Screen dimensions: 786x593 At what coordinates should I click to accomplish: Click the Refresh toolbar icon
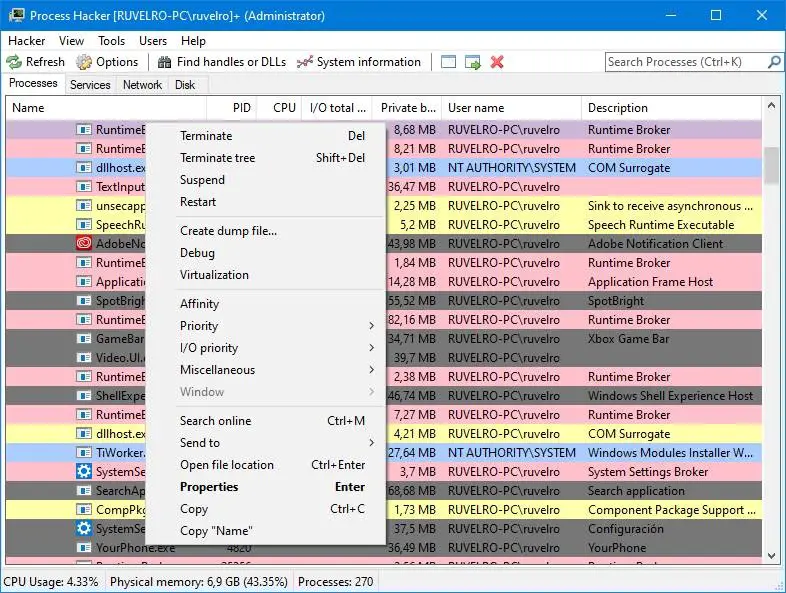(14, 62)
